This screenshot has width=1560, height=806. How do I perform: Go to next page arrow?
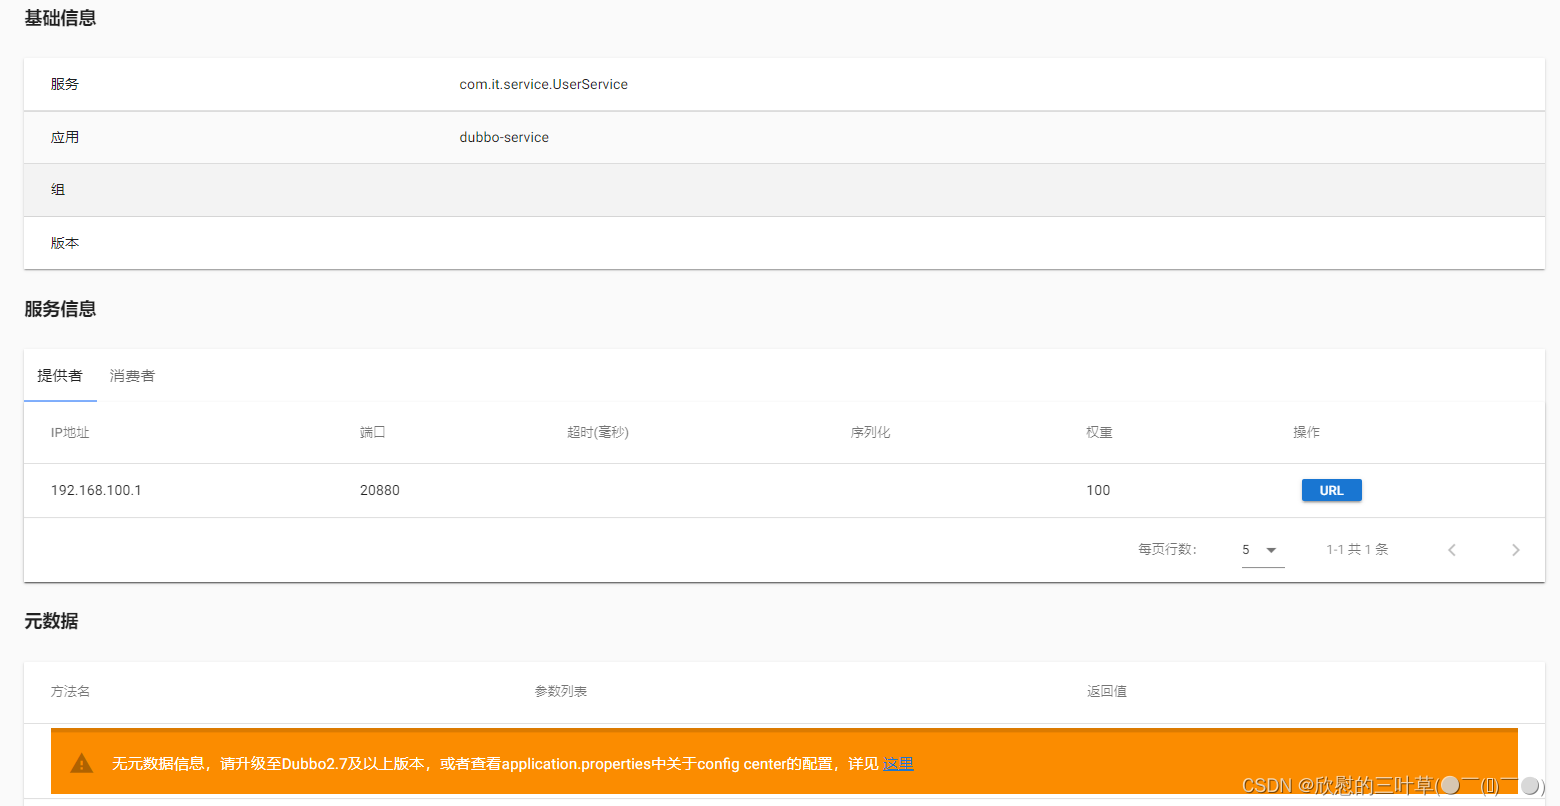coord(1516,550)
